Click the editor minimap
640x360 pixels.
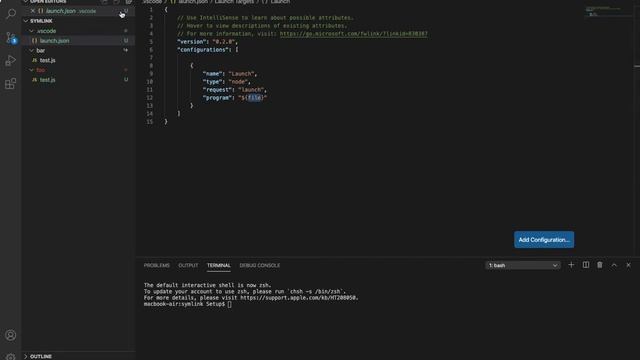pyautogui.click(x=608, y=12)
